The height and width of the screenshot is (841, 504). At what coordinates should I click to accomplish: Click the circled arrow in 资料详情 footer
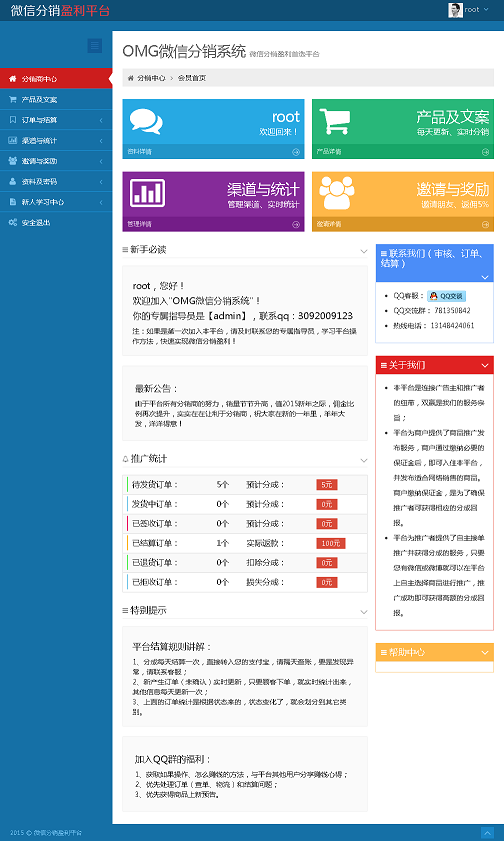click(x=295, y=152)
